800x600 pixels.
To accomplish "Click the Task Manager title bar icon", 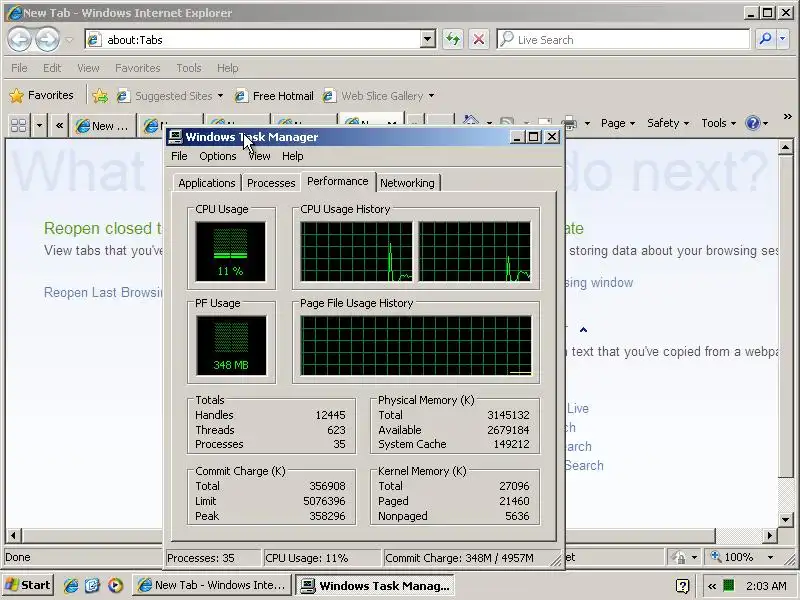I will click(175, 136).
